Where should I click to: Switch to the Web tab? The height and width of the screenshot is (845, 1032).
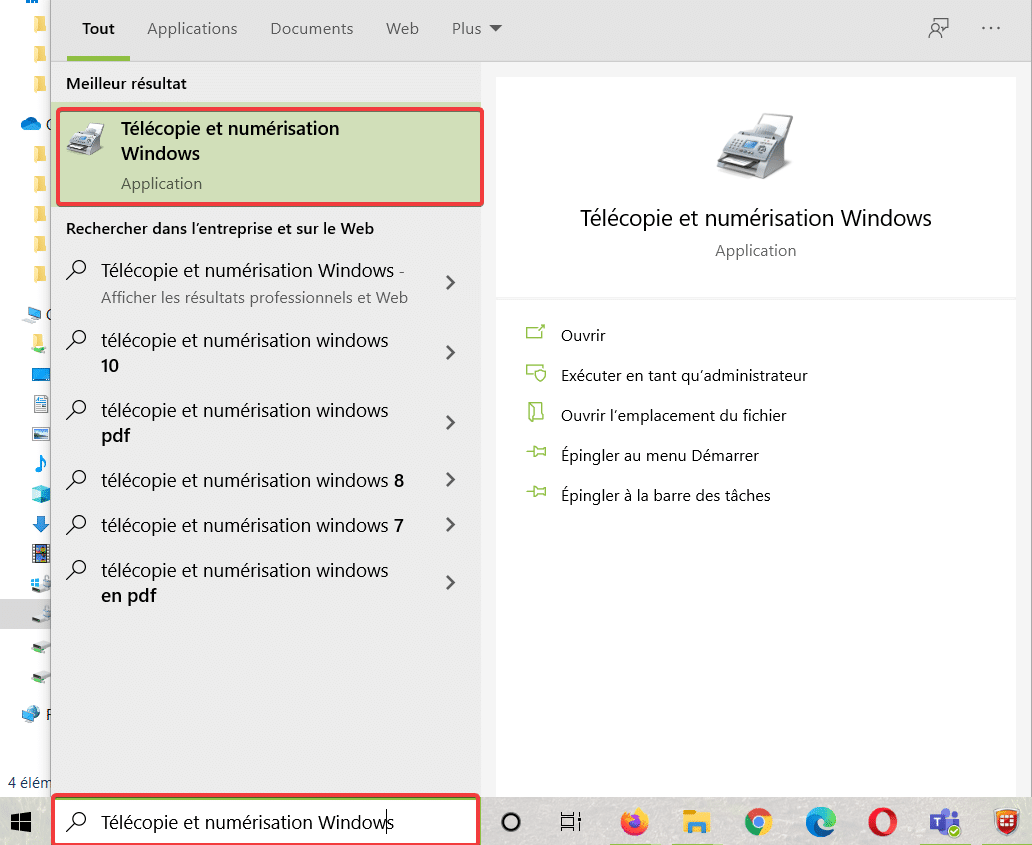[x=402, y=29]
